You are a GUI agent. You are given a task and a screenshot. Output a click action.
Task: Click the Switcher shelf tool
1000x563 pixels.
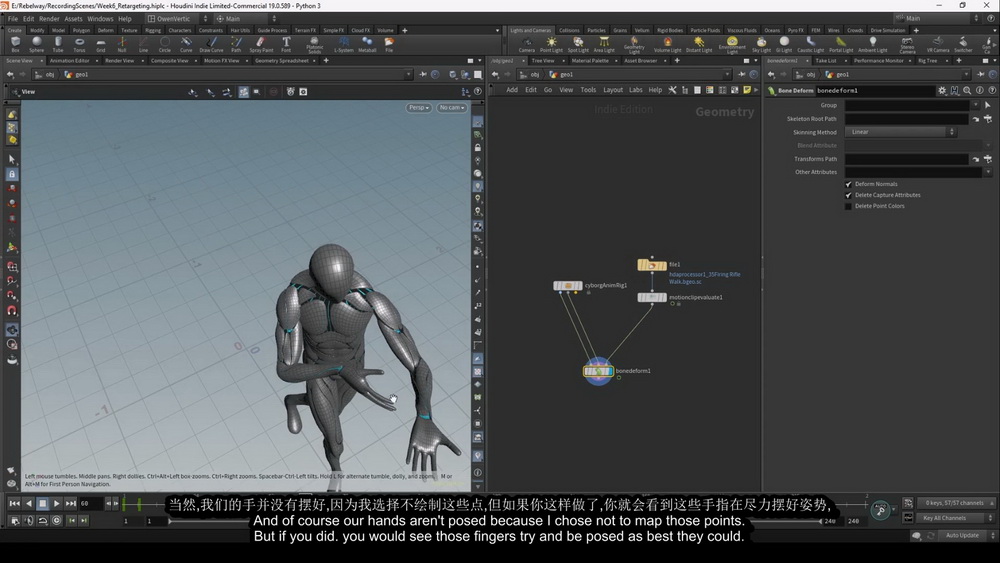[x=963, y=44]
